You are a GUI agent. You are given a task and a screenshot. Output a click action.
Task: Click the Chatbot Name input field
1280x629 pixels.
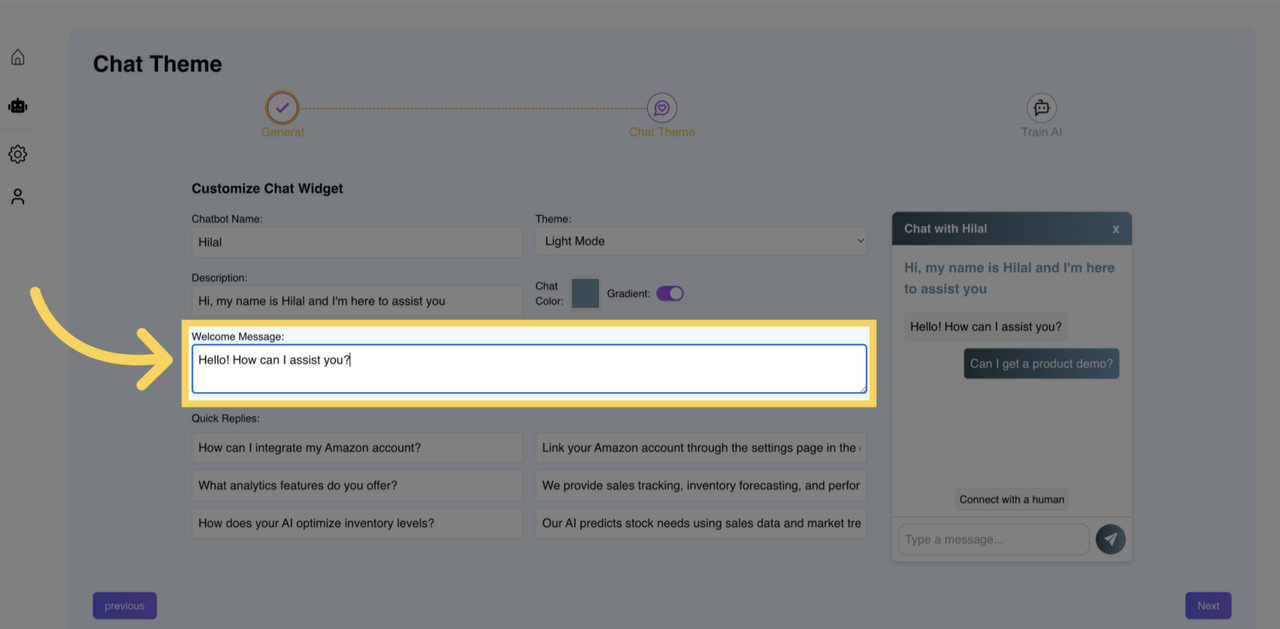(357, 242)
